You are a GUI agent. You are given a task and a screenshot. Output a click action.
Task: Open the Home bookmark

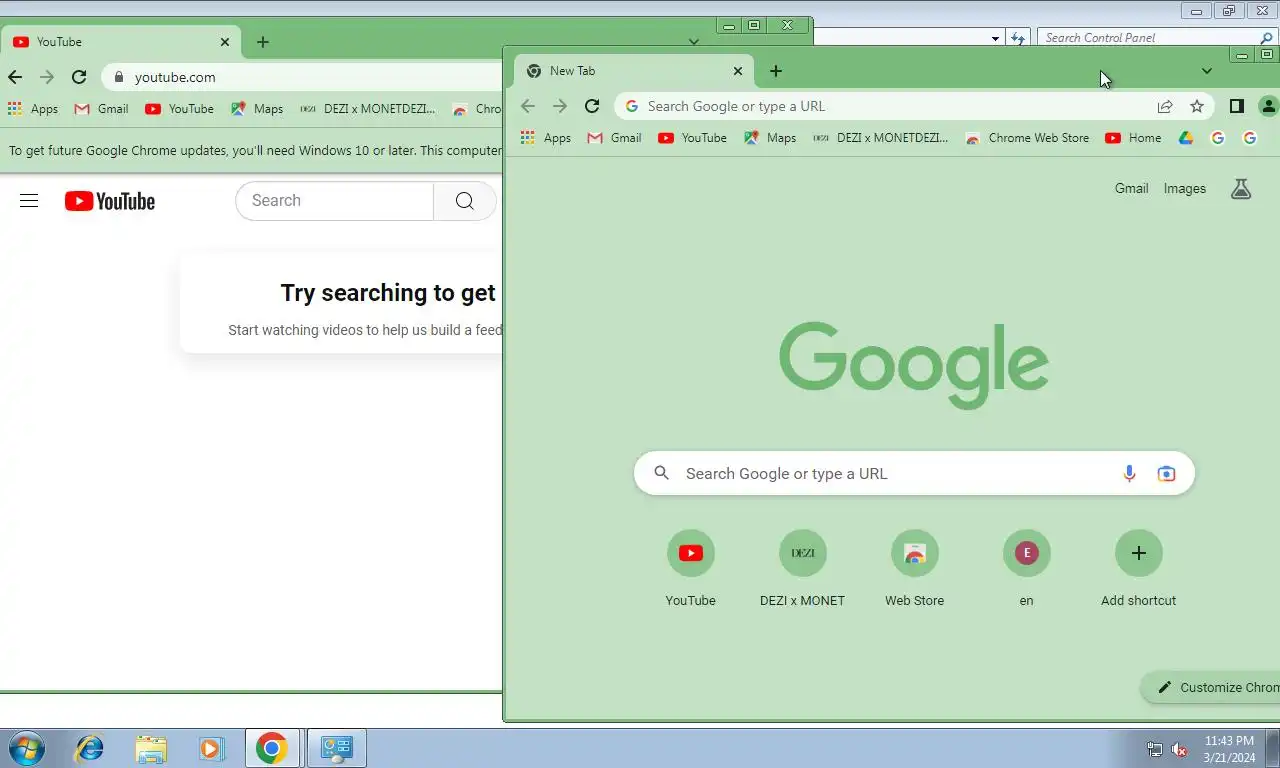(1133, 138)
